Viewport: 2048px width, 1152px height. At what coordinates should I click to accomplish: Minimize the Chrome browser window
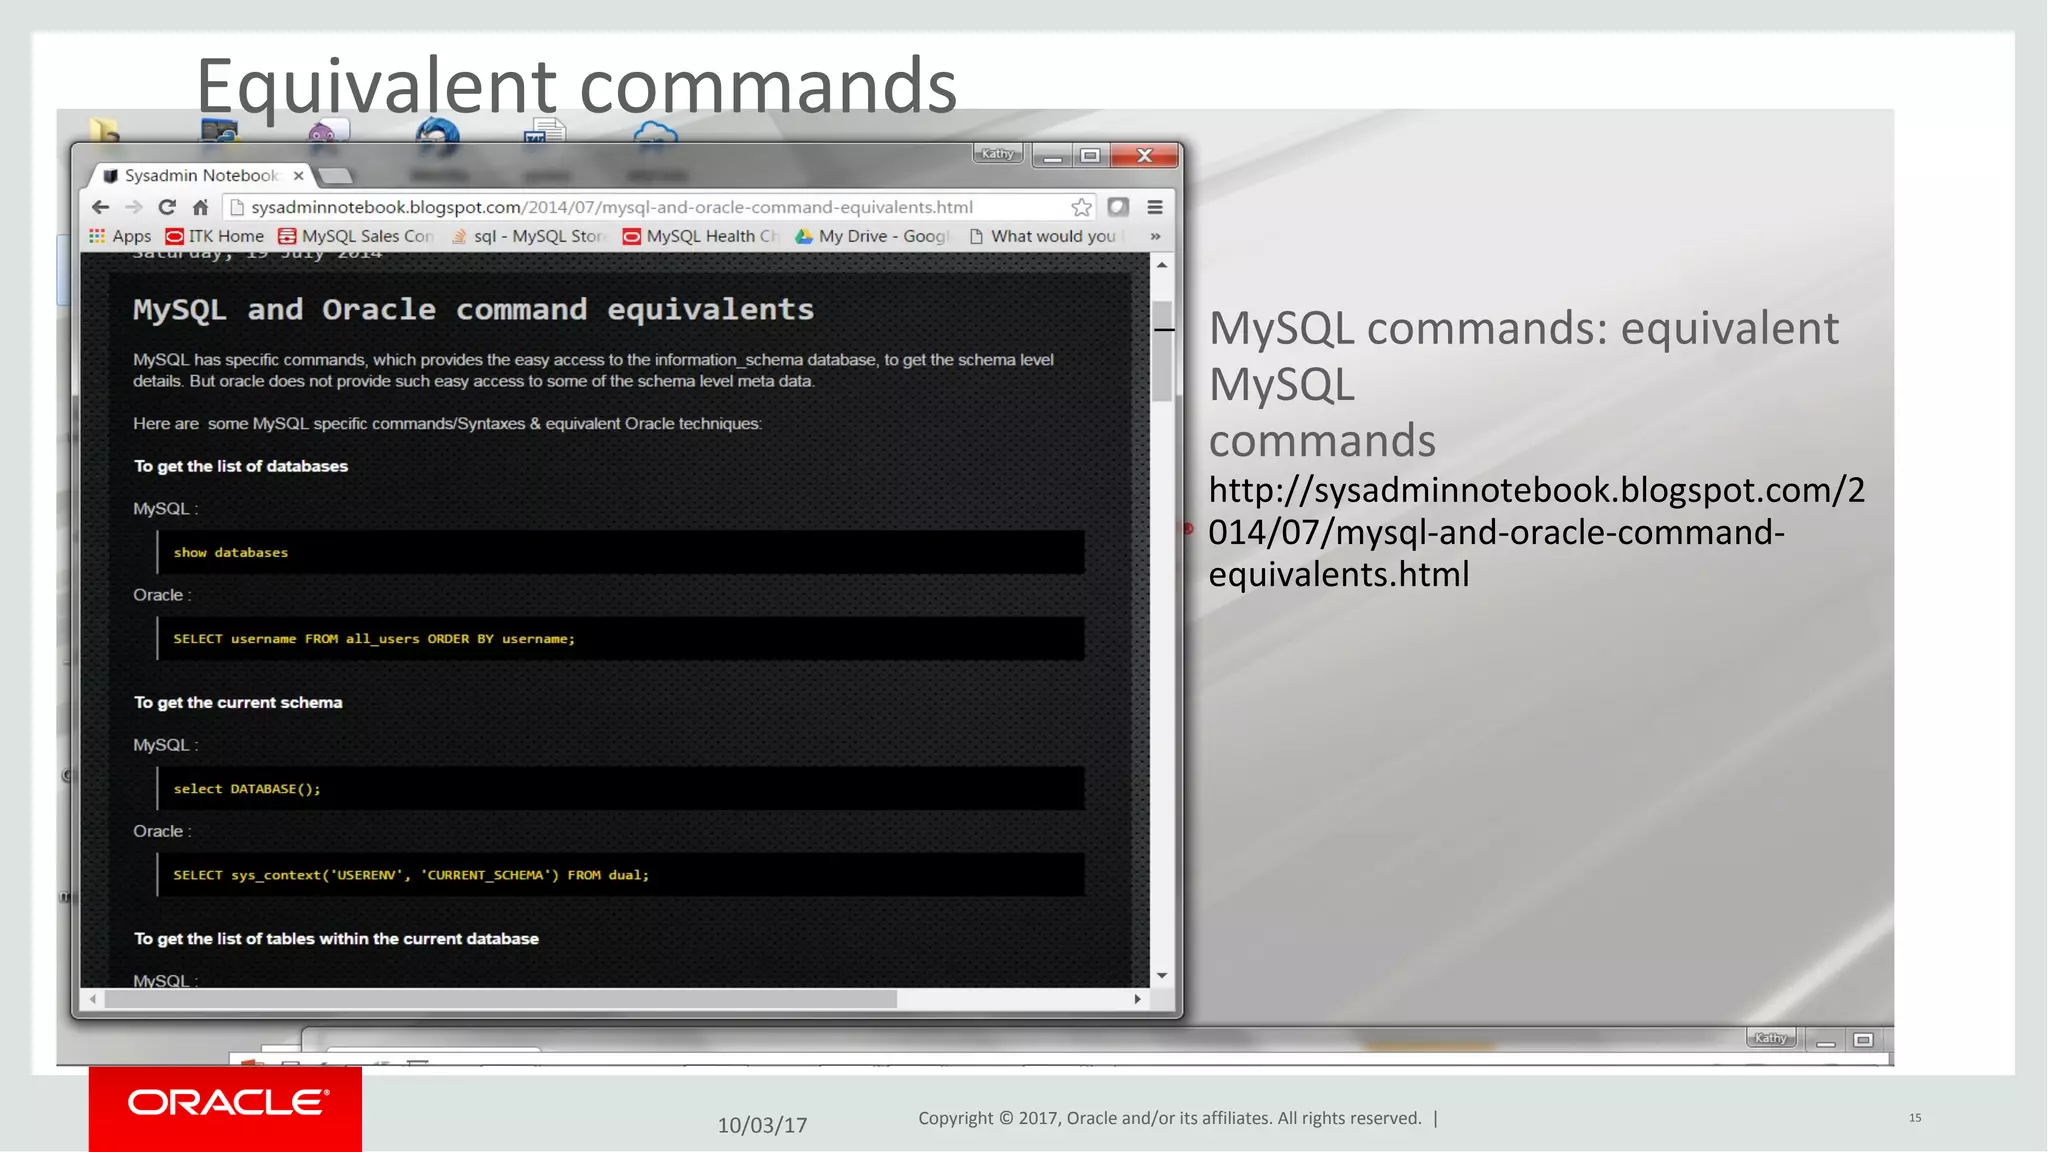(1052, 155)
